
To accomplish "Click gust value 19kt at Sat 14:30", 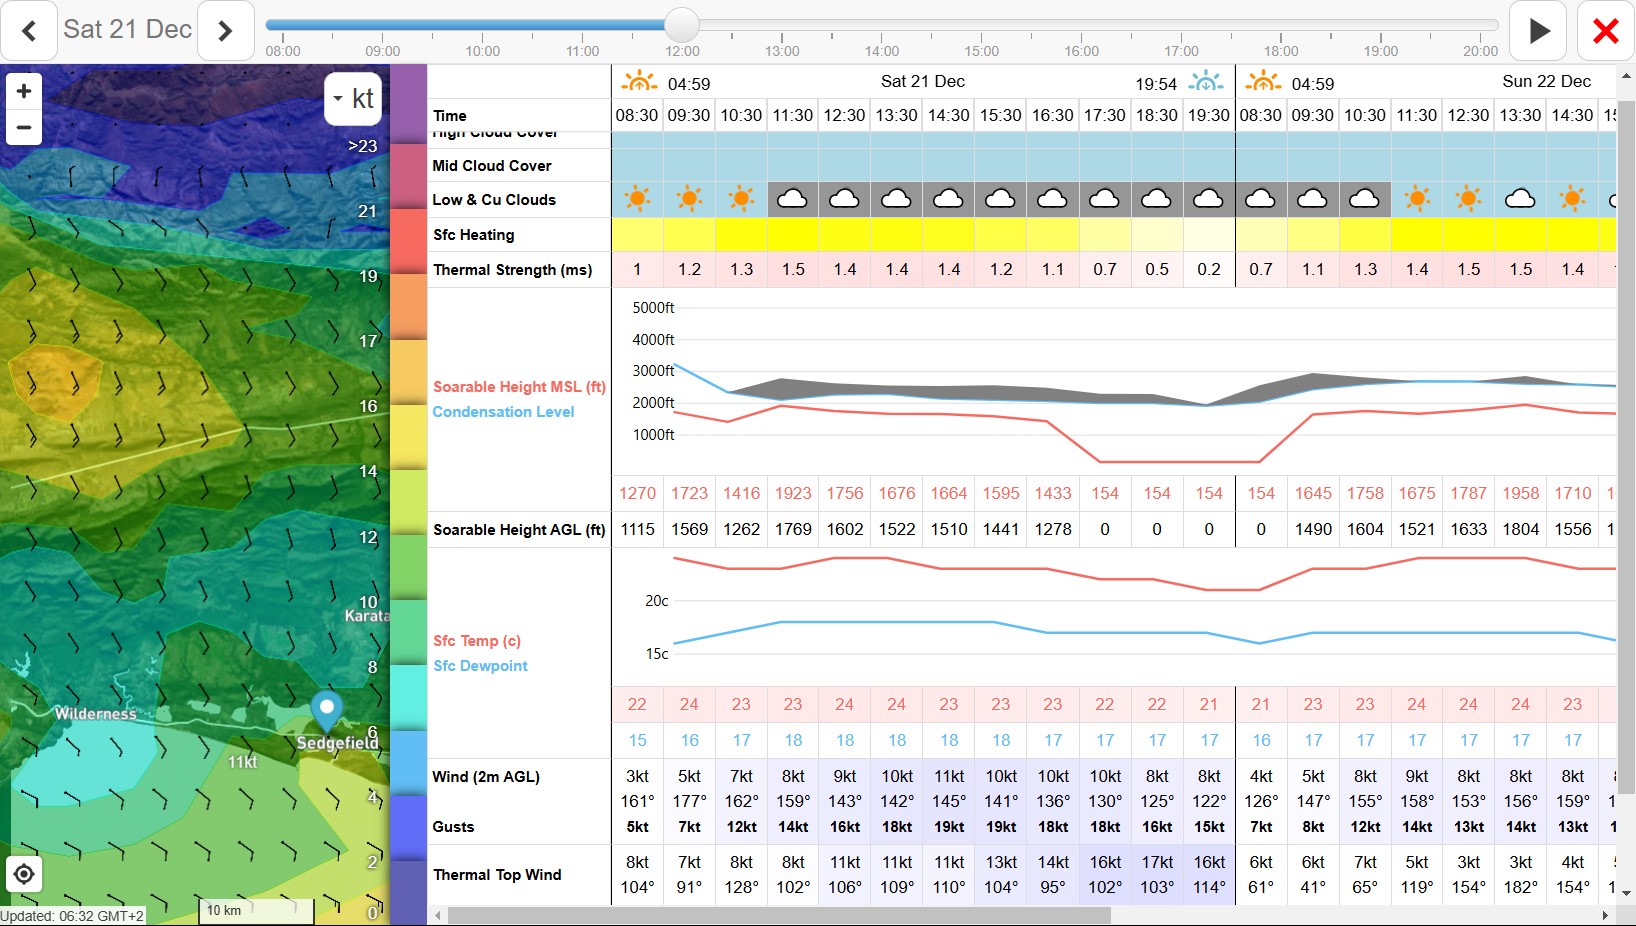I will (x=949, y=827).
